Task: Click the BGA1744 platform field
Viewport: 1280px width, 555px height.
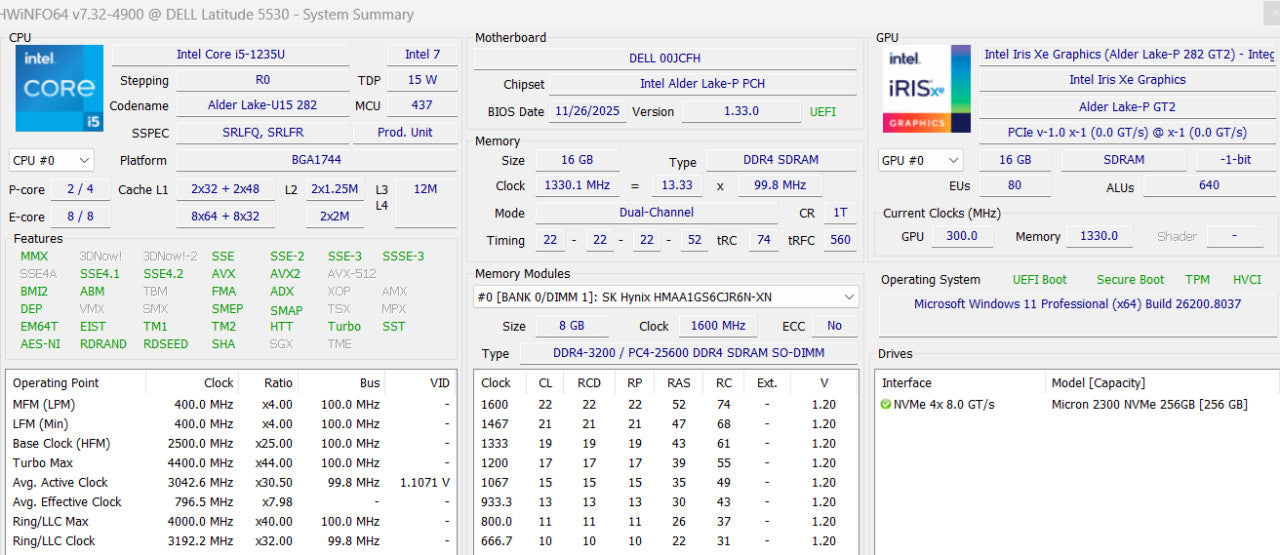Action: coord(316,160)
